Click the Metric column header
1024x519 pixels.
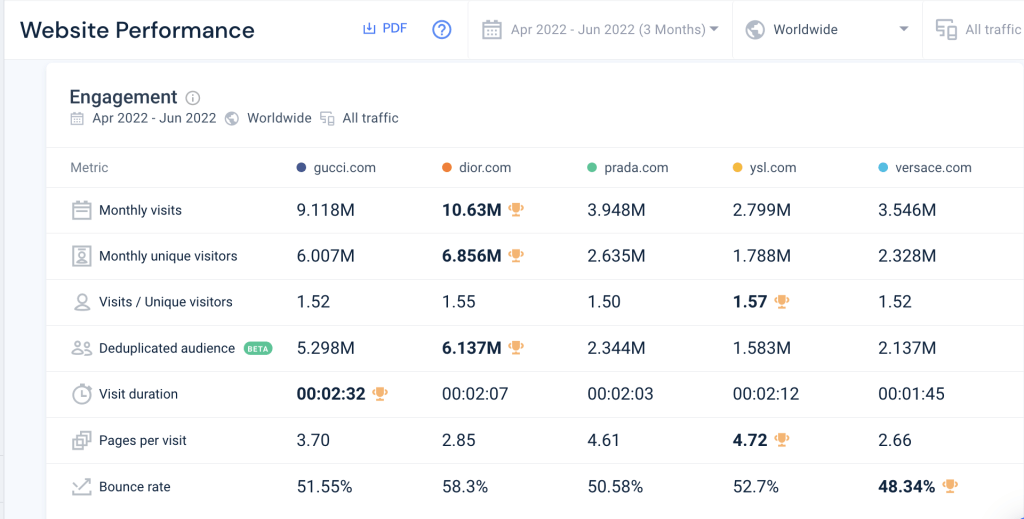(89, 168)
